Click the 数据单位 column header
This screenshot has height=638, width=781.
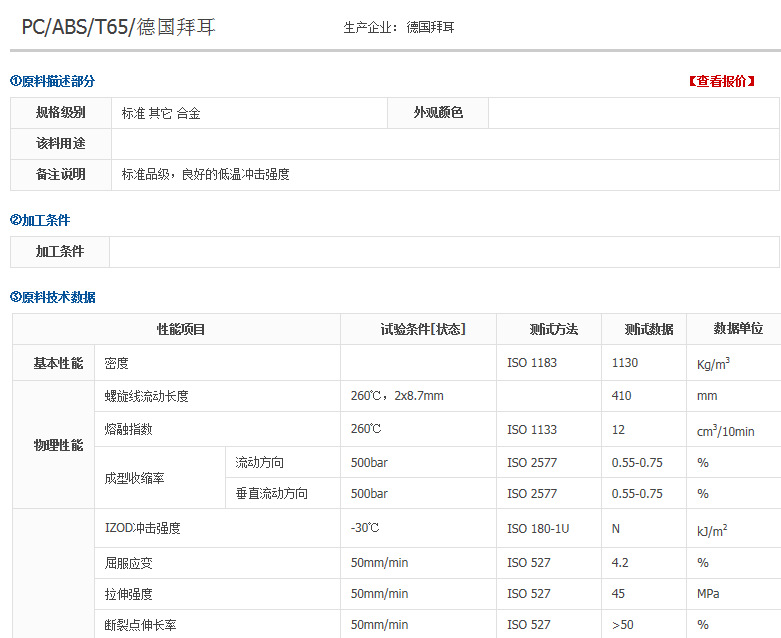pos(738,329)
